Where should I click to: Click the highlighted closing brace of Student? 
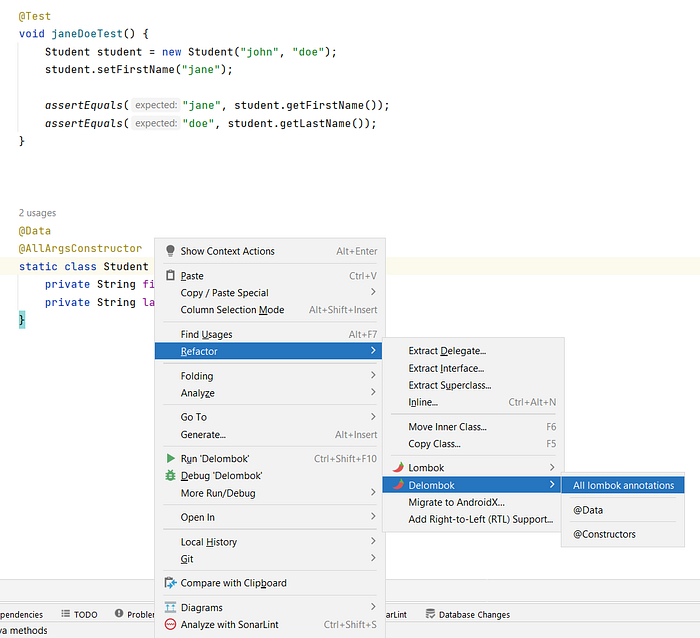click(22, 320)
